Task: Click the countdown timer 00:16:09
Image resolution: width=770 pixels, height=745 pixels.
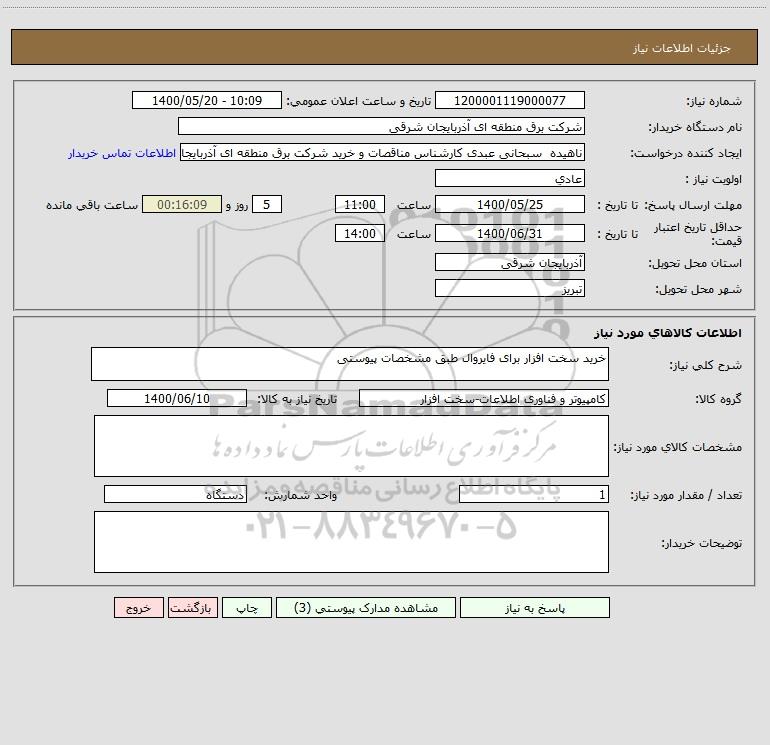Action: (182, 204)
